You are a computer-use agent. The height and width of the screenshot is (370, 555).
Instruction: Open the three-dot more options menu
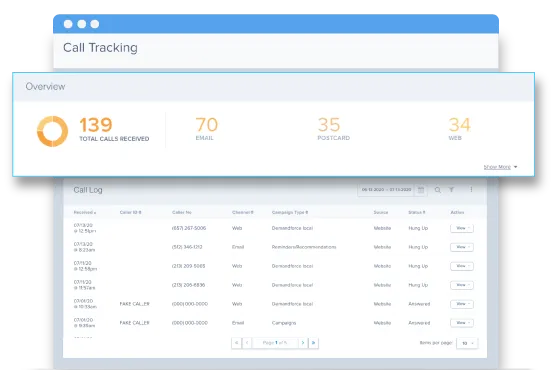pyautogui.click(x=471, y=189)
